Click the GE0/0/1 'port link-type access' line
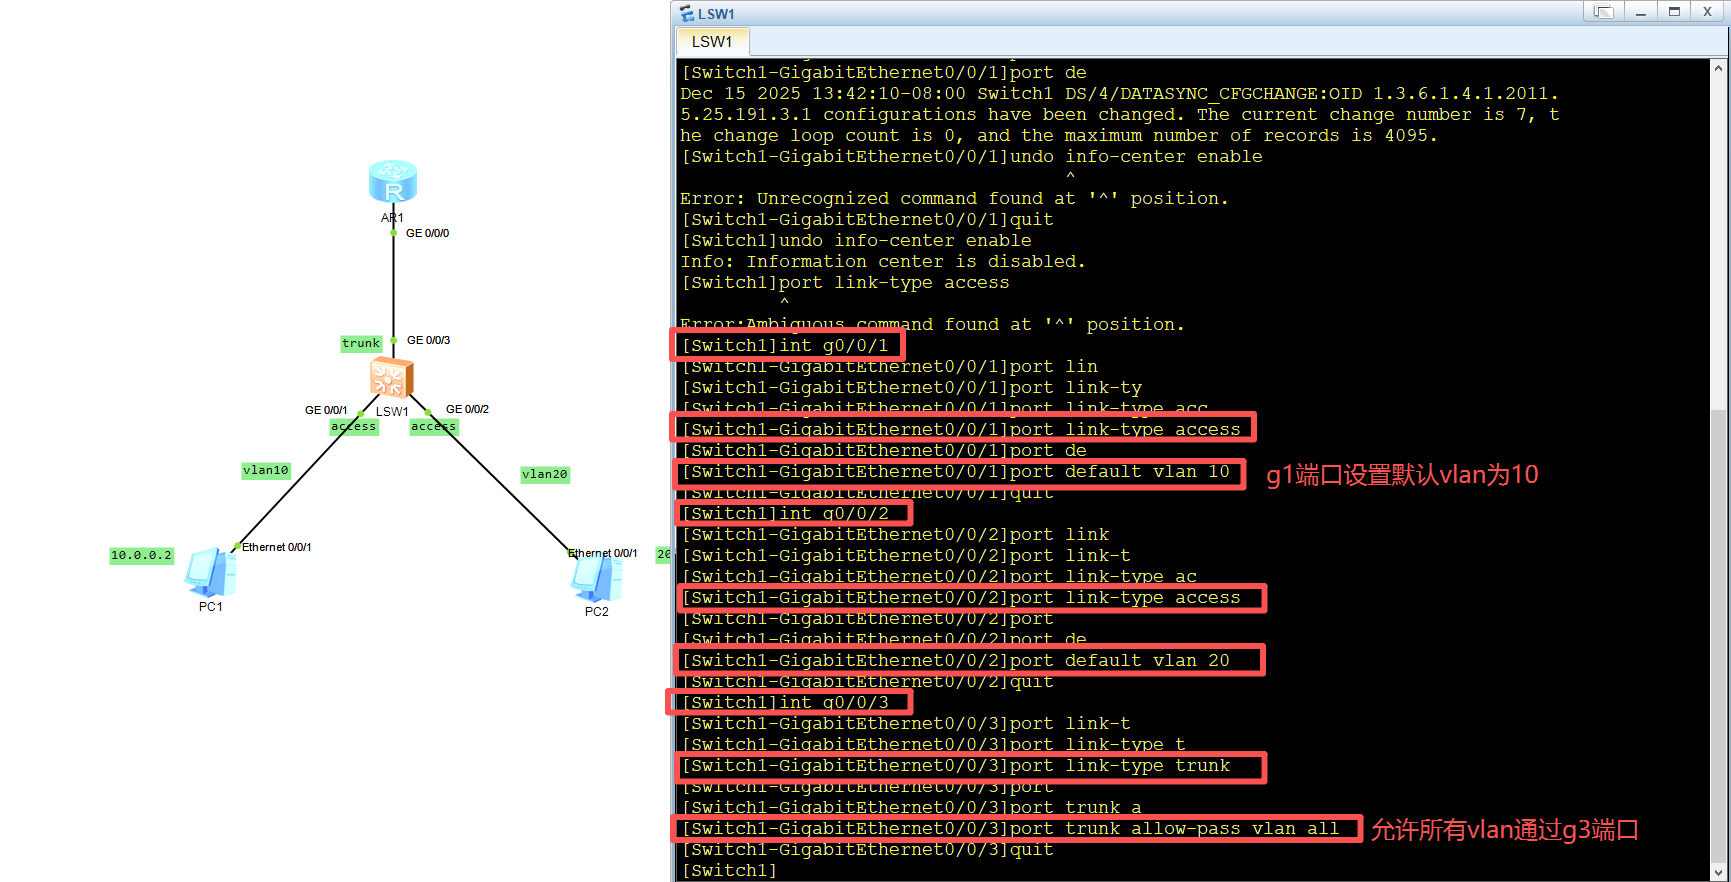The image size is (1731, 882). pyautogui.click(x=962, y=429)
